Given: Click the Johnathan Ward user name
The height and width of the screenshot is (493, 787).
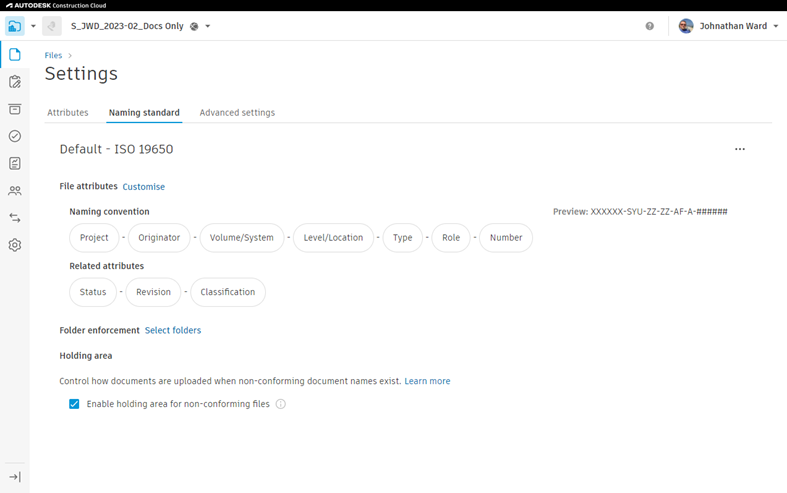Looking at the screenshot, I should tap(733, 26).
